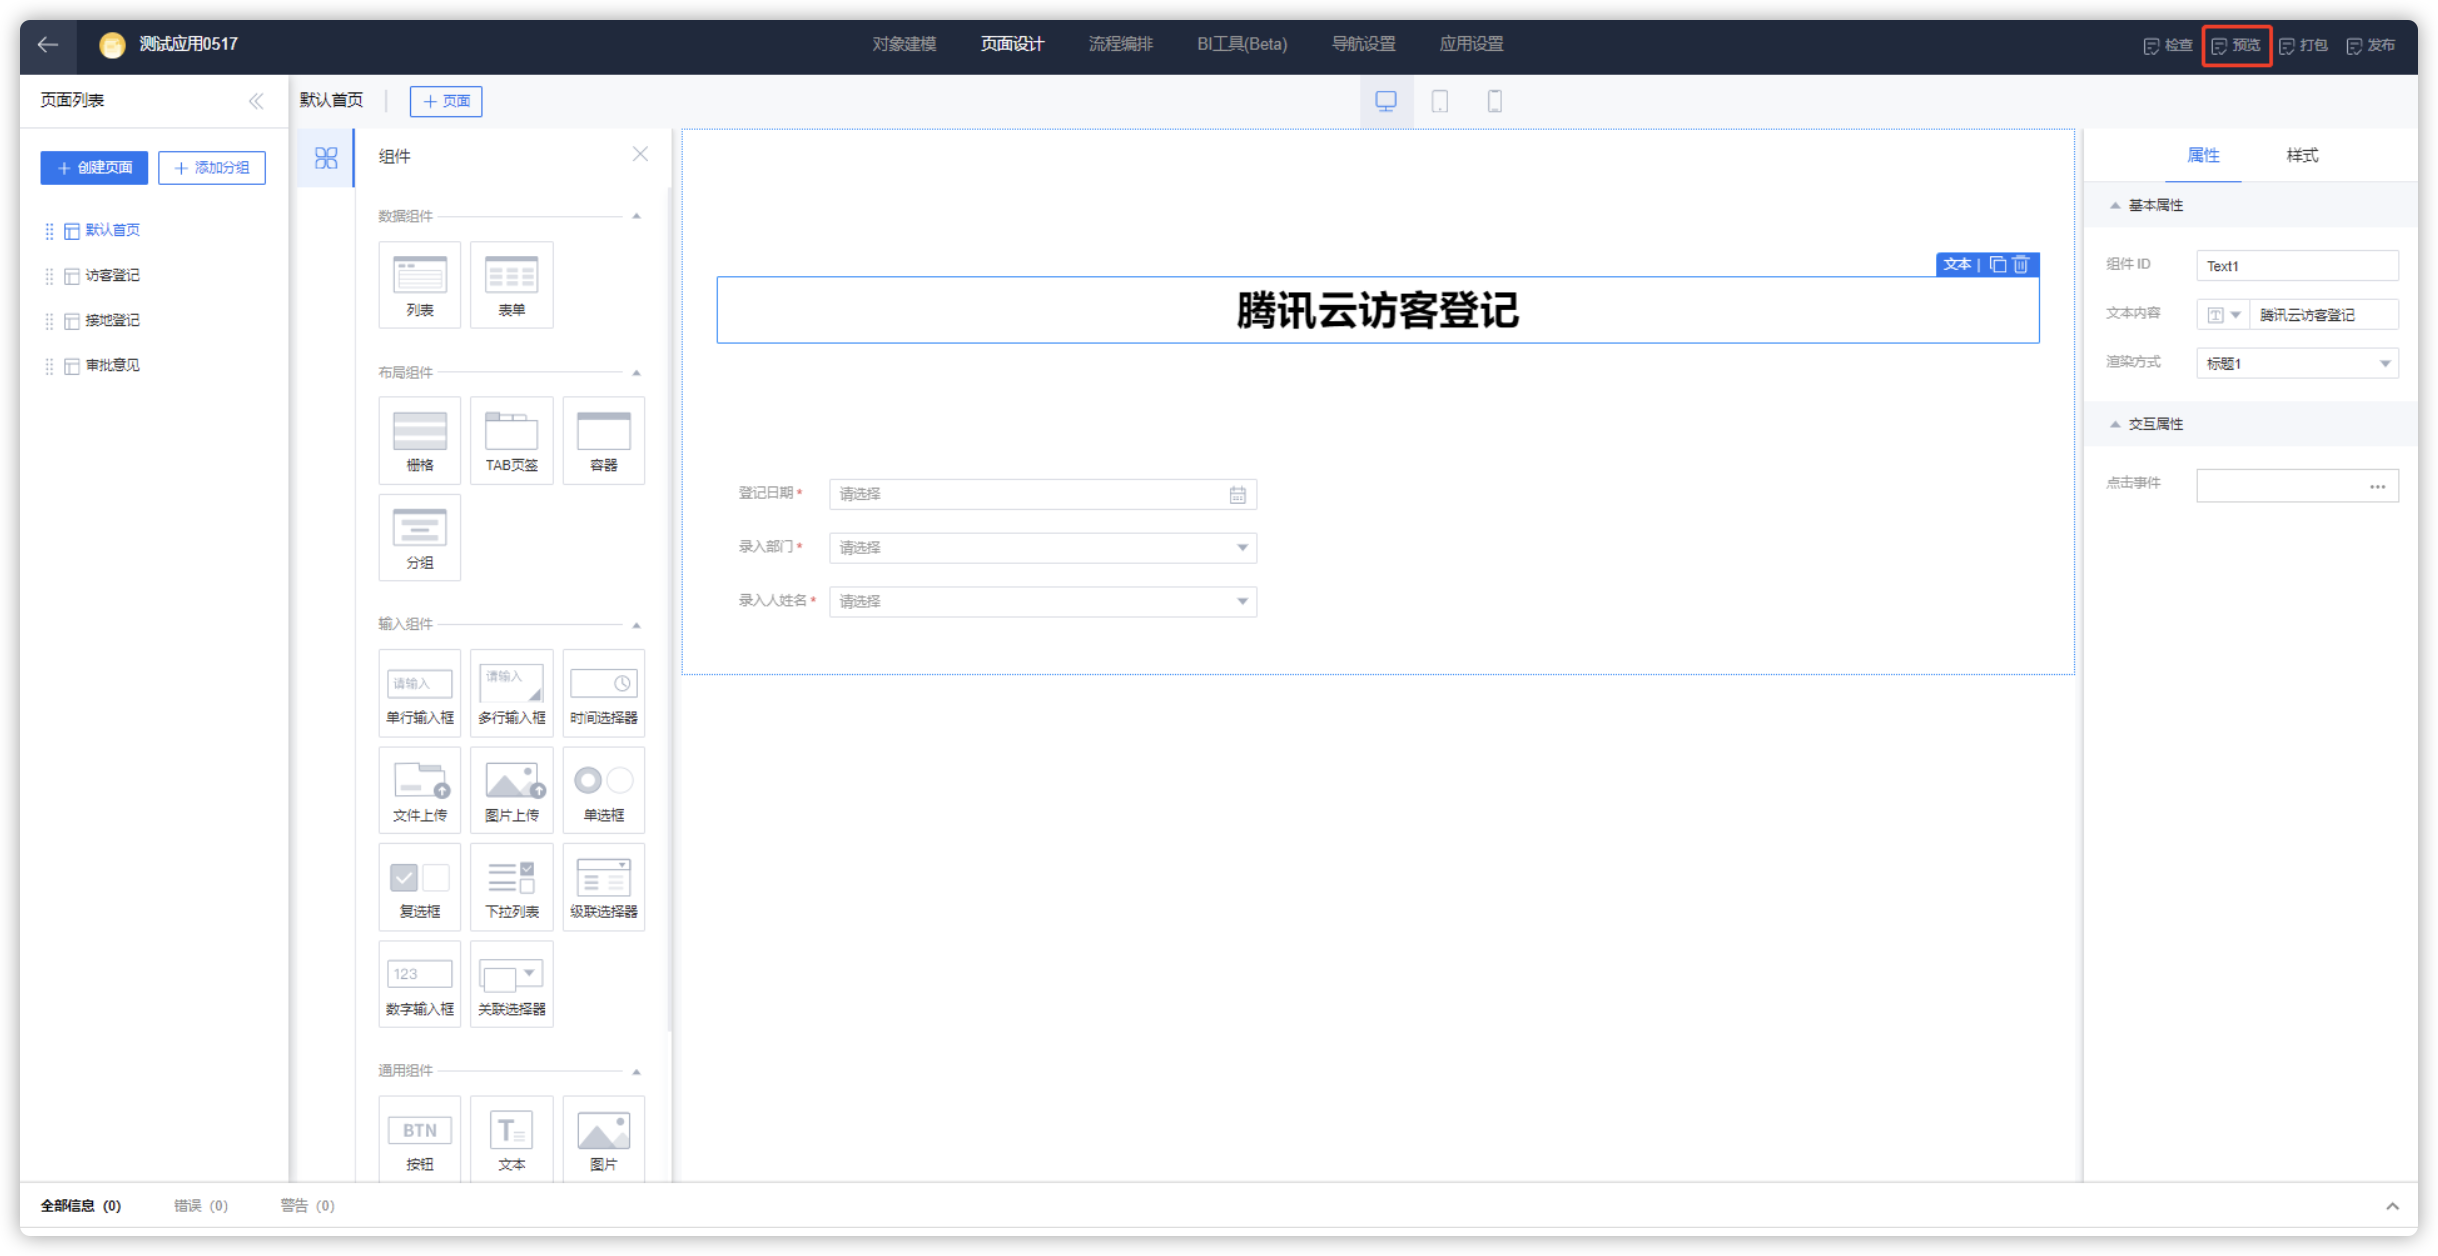Pick the TAB页签 component
The height and width of the screenshot is (1256, 2438).
tap(512, 440)
